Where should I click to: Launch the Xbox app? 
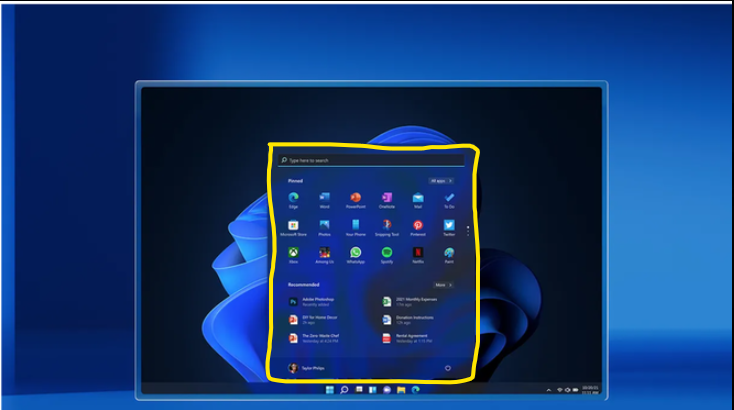(x=294, y=255)
